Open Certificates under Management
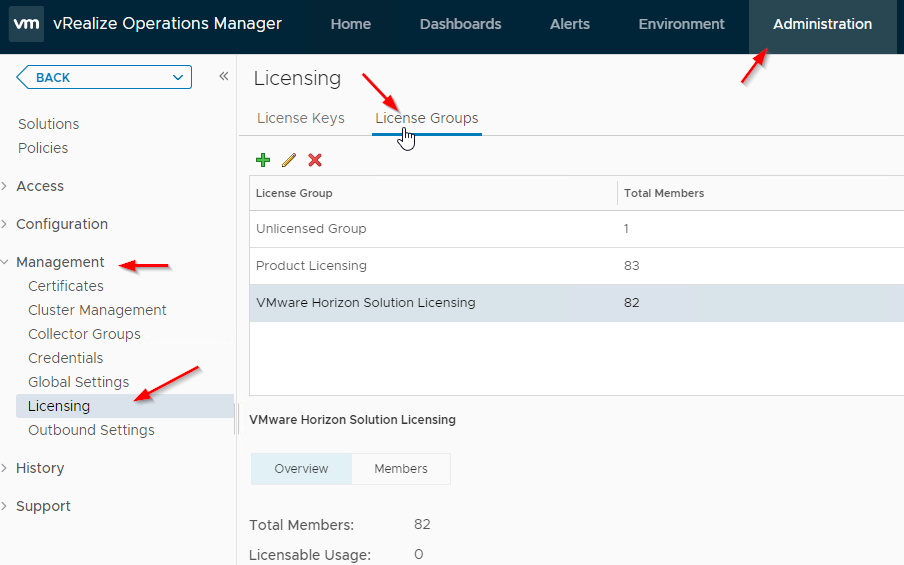Viewport: 904px width, 565px height. pos(66,286)
